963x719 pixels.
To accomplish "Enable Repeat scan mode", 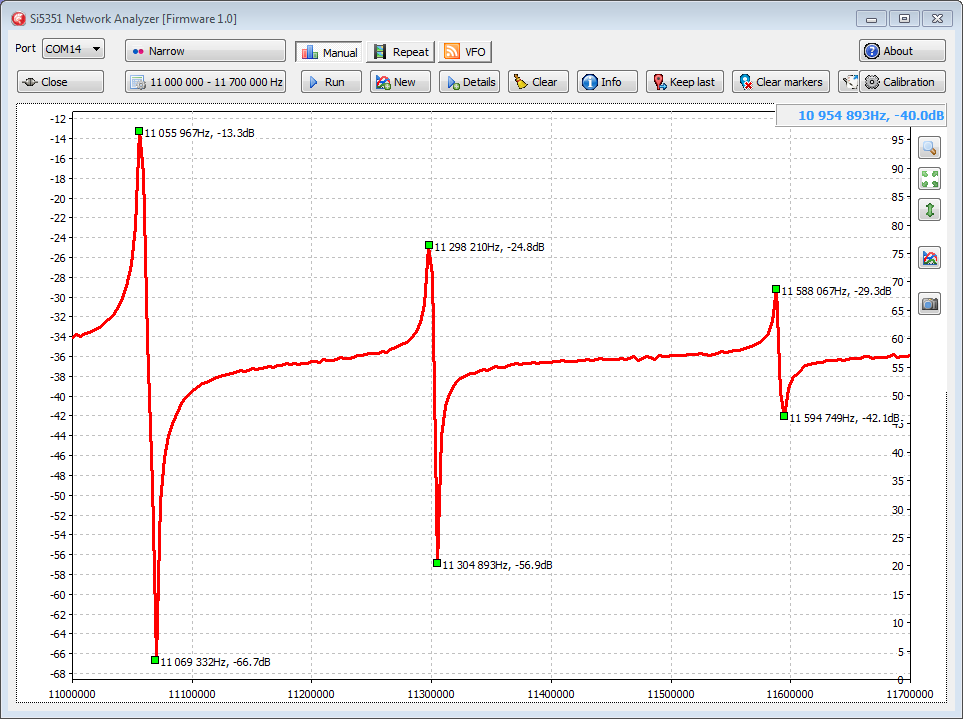I will coord(399,52).
